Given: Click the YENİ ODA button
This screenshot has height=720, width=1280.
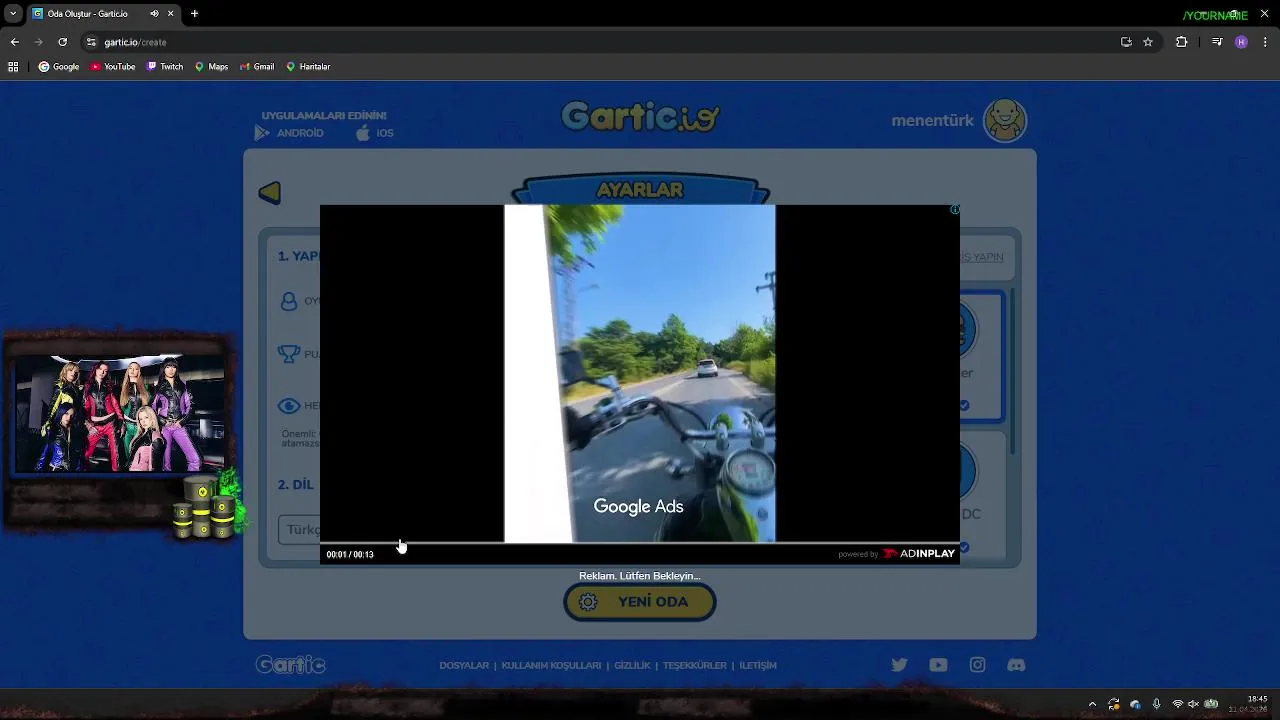Looking at the screenshot, I should pos(640,602).
